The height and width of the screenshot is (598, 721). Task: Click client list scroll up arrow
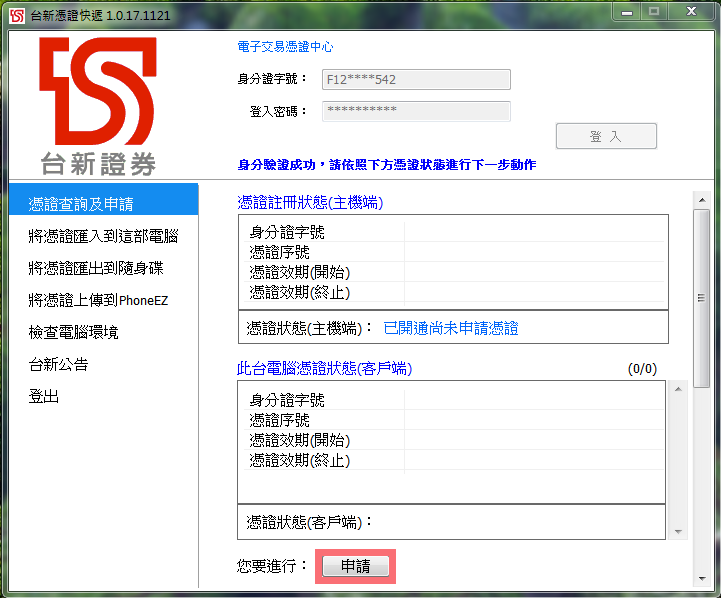coord(678,389)
